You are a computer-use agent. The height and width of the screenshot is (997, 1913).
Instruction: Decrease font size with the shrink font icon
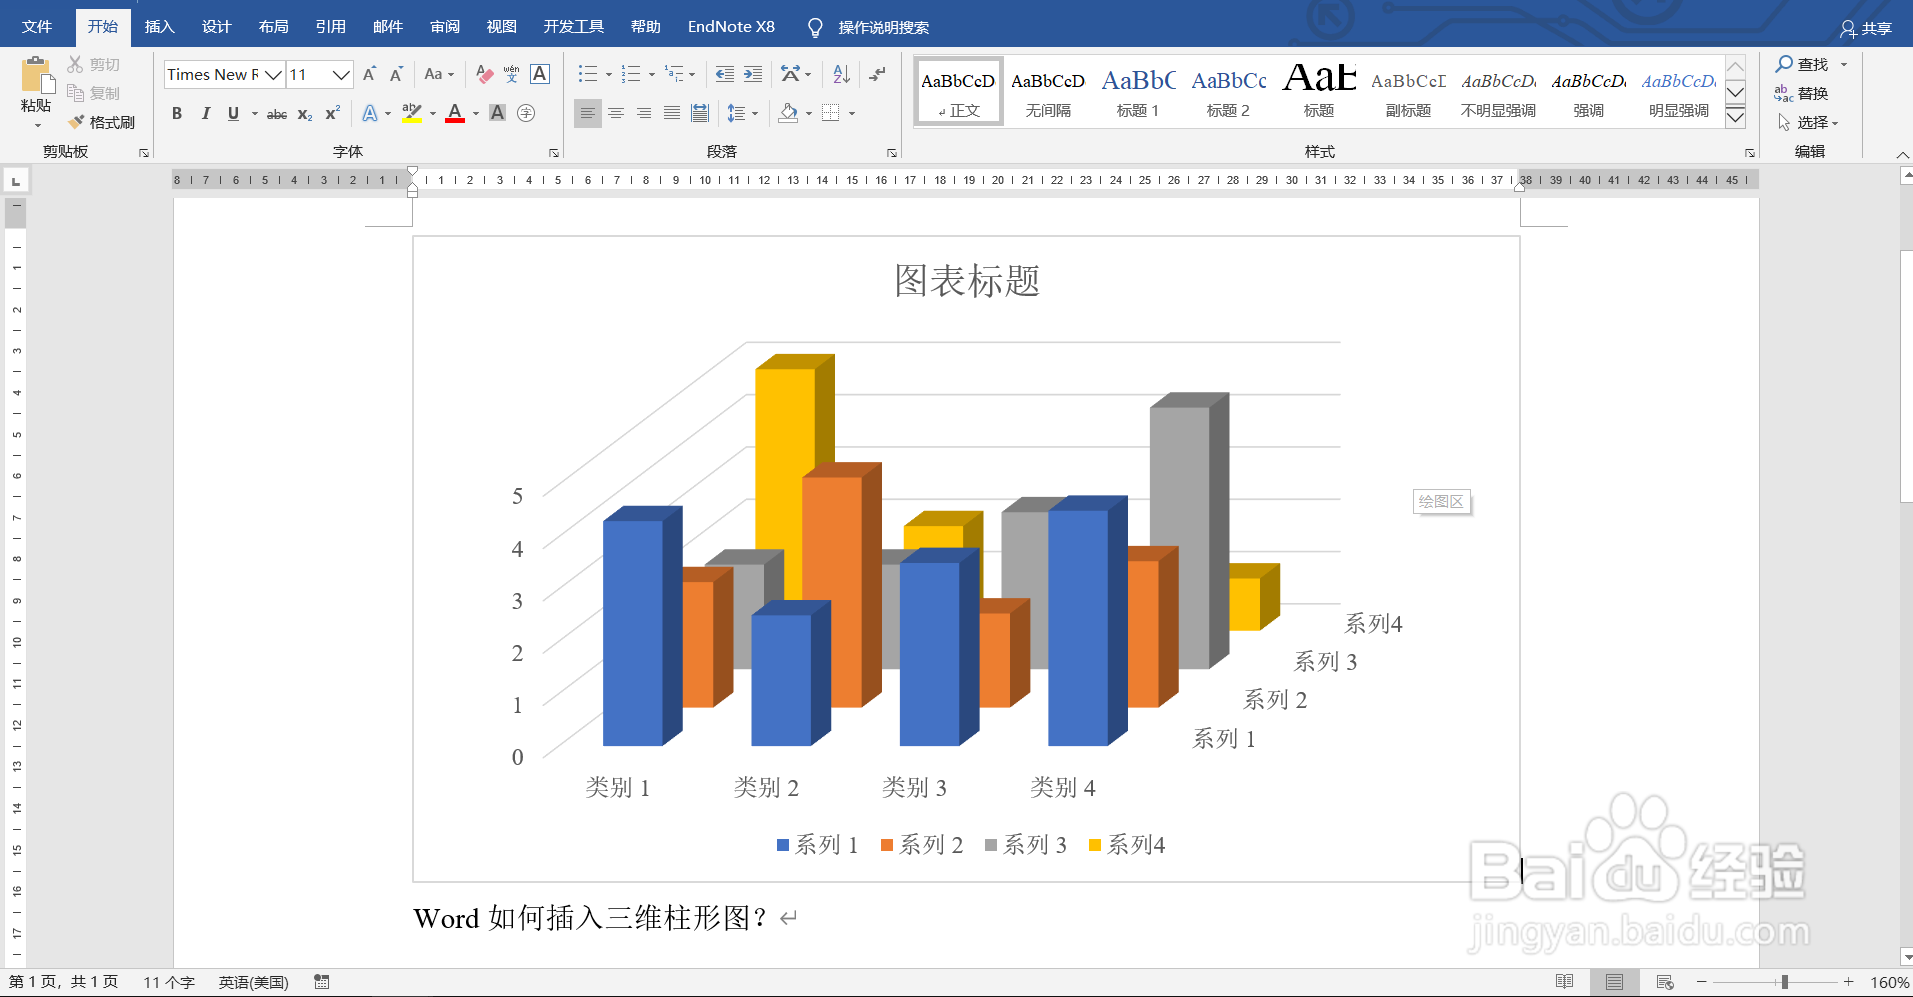(x=396, y=74)
